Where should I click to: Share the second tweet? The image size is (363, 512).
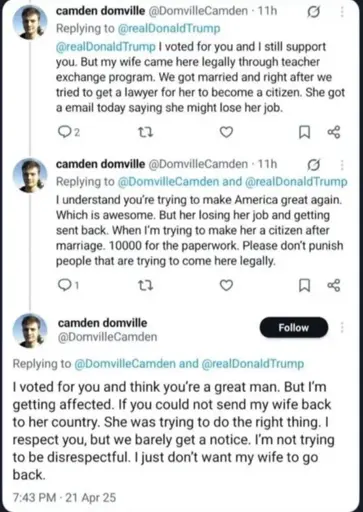click(334, 285)
